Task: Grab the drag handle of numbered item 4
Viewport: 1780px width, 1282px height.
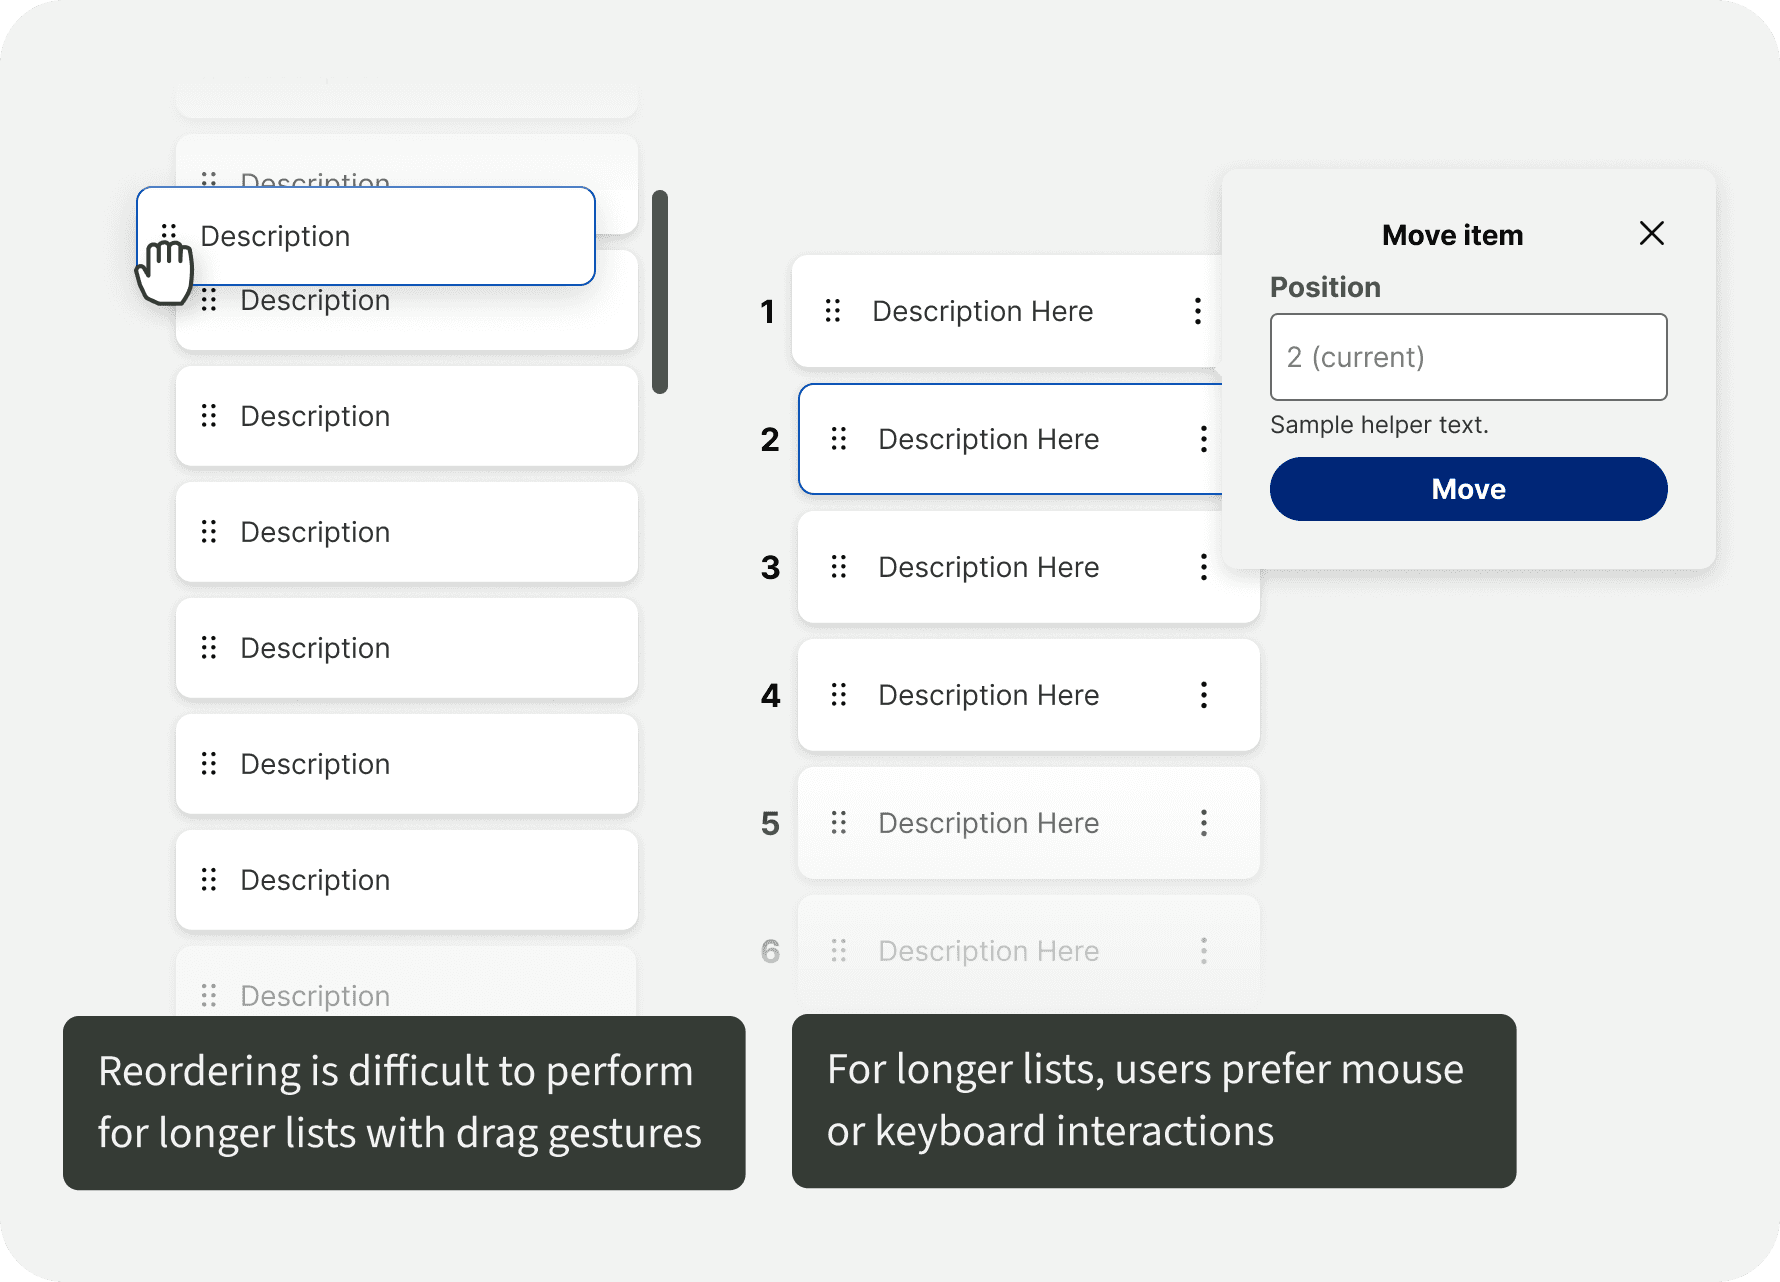Action: click(x=838, y=695)
